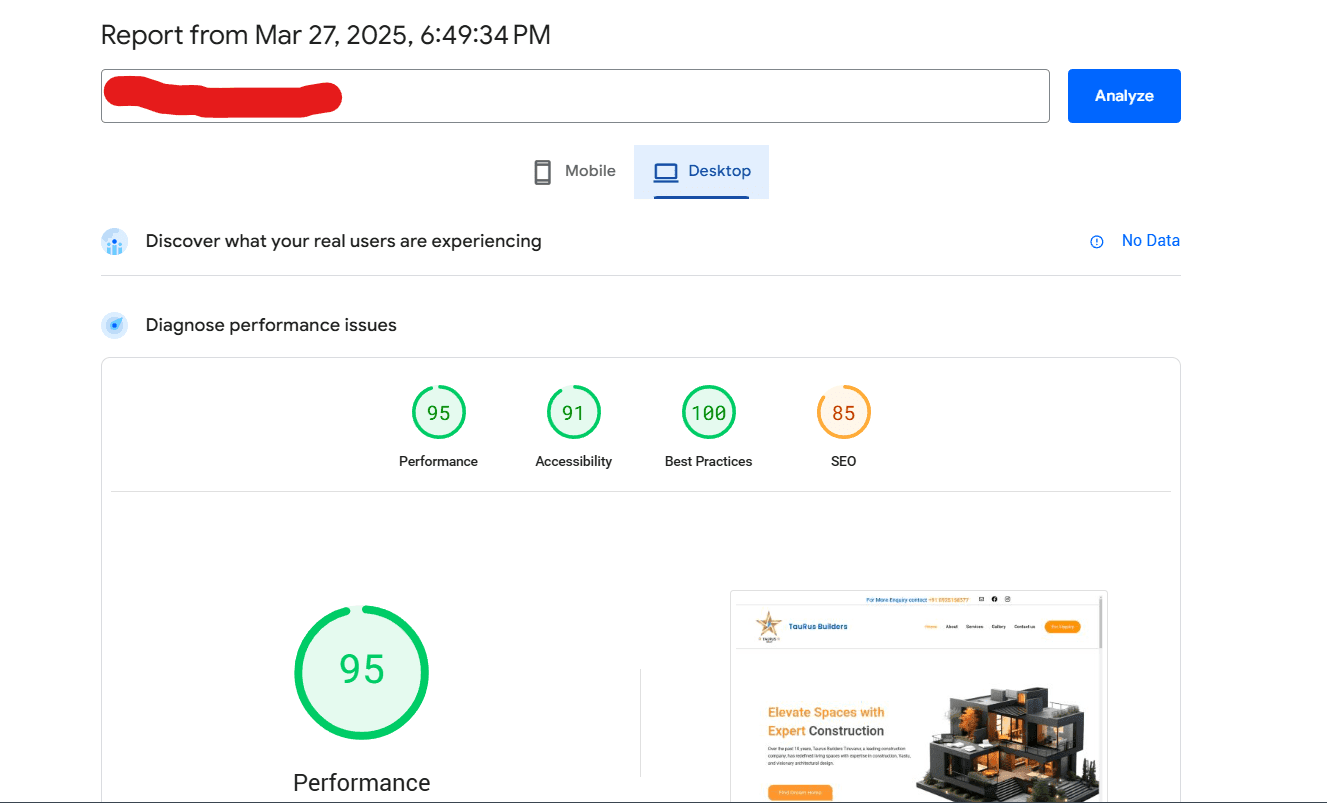Screen dimensions: 1327x803
Task: Click the real users experience icon
Action: pyautogui.click(x=115, y=242)
